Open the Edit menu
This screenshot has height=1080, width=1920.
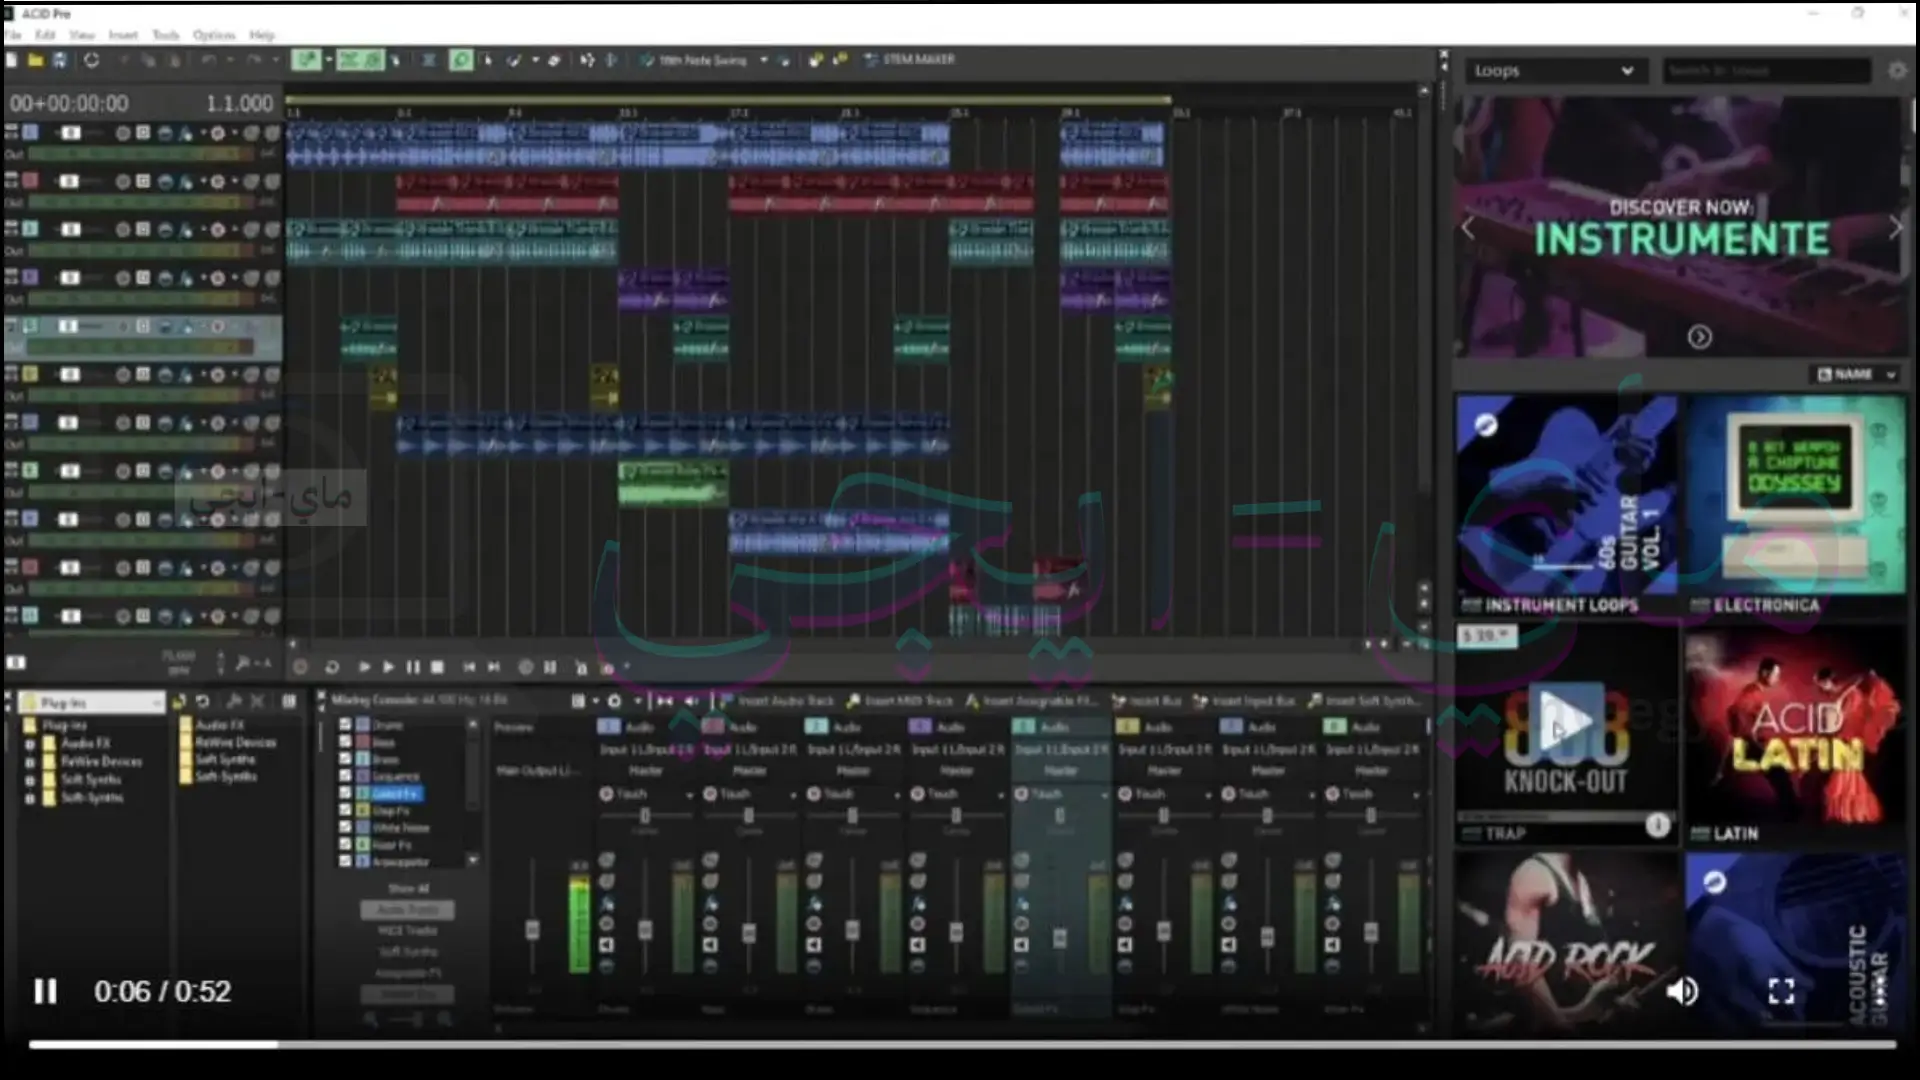[x=45, y=35]
